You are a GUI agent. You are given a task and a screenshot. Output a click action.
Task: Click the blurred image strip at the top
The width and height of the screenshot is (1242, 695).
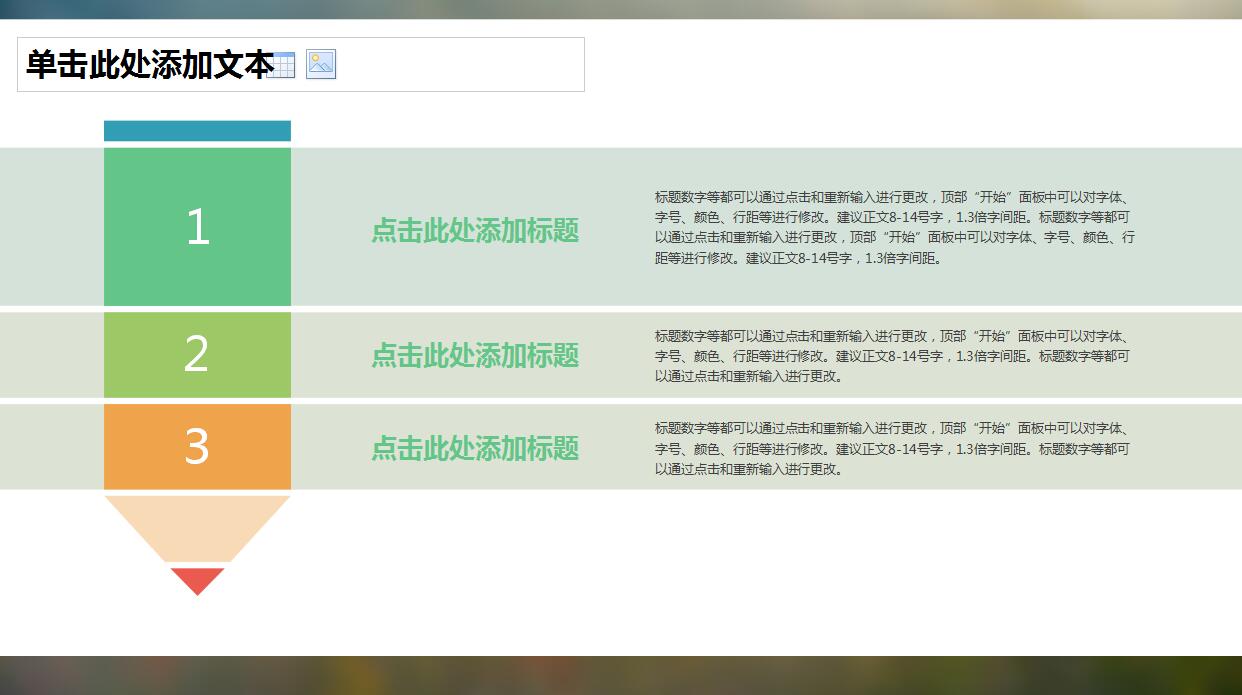[x=621, y=7]
